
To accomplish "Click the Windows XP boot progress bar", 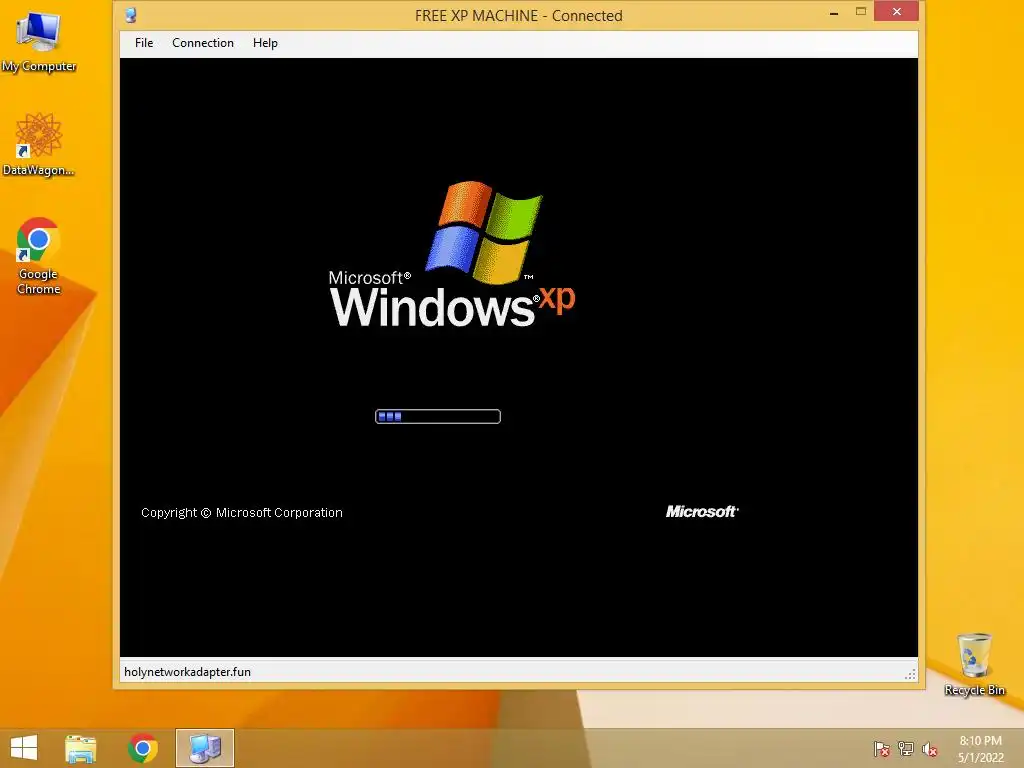I will pyautogui.click(x=438, y=417).
